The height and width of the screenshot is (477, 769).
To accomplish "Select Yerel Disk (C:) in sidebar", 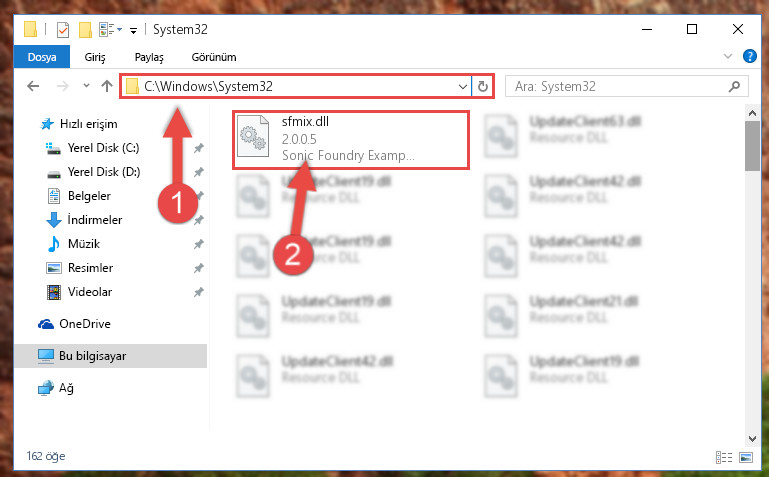I will (x=103, y=148).
